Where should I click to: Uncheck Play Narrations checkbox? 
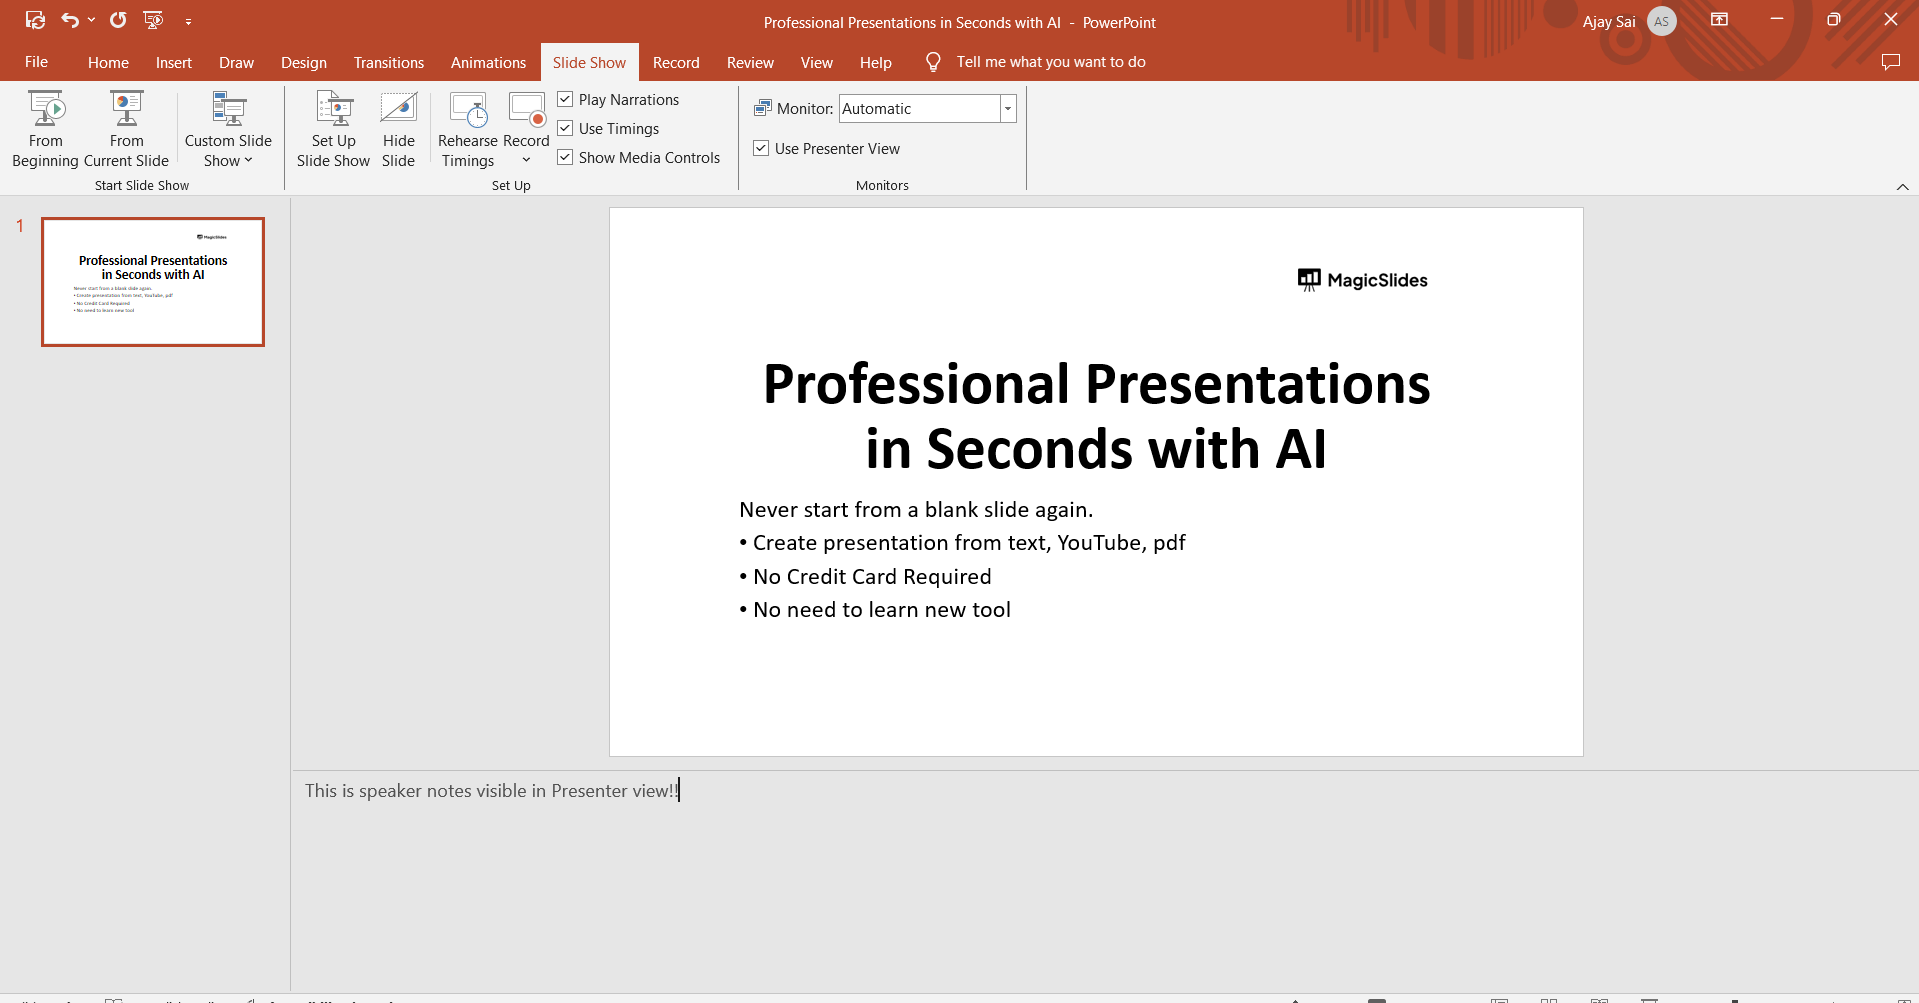[565, 99]
